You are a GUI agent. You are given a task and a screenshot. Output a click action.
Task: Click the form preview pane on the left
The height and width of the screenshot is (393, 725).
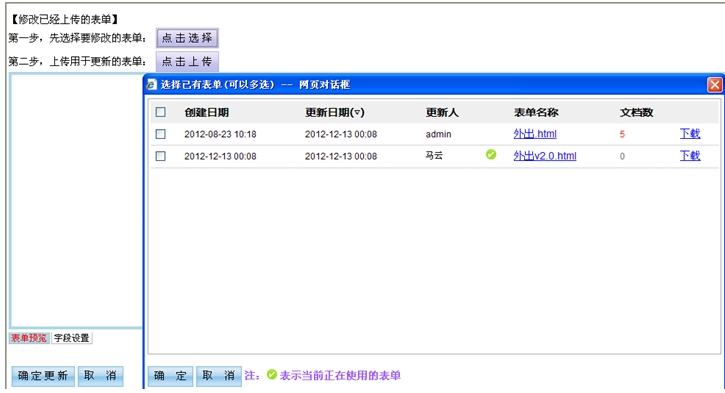[76, 200]
